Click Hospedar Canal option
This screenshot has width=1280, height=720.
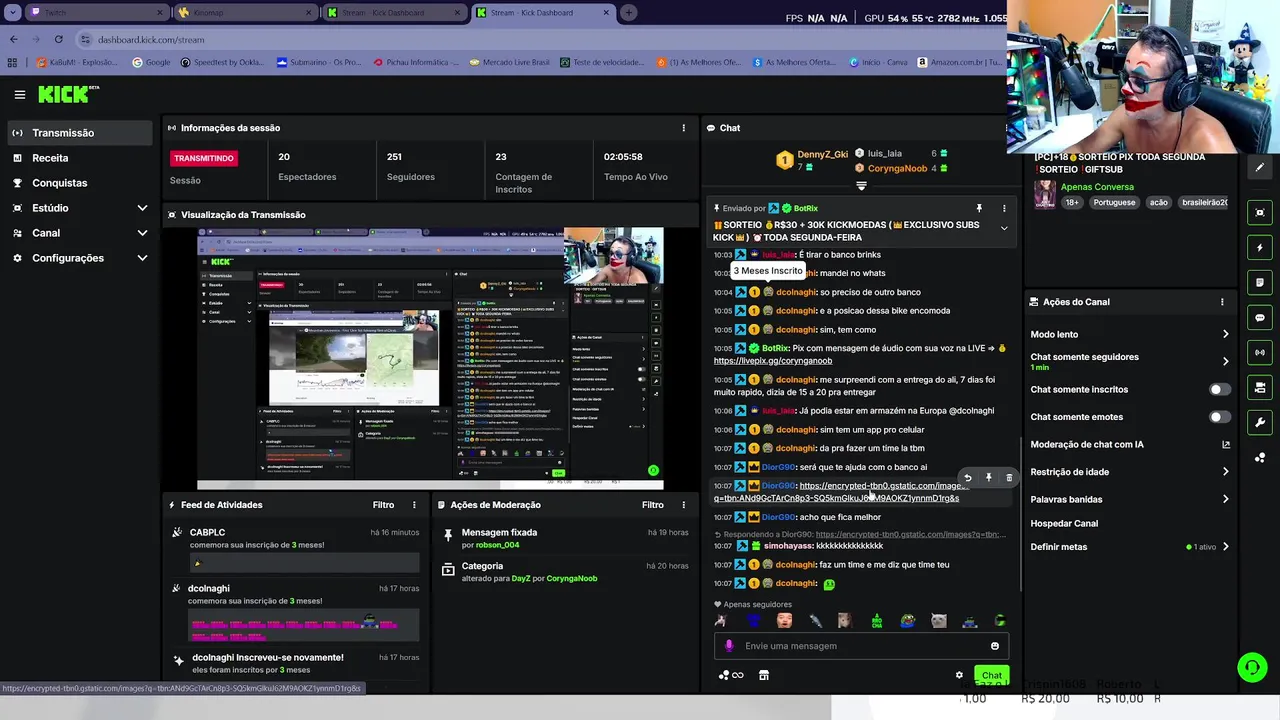point(1064,523)
